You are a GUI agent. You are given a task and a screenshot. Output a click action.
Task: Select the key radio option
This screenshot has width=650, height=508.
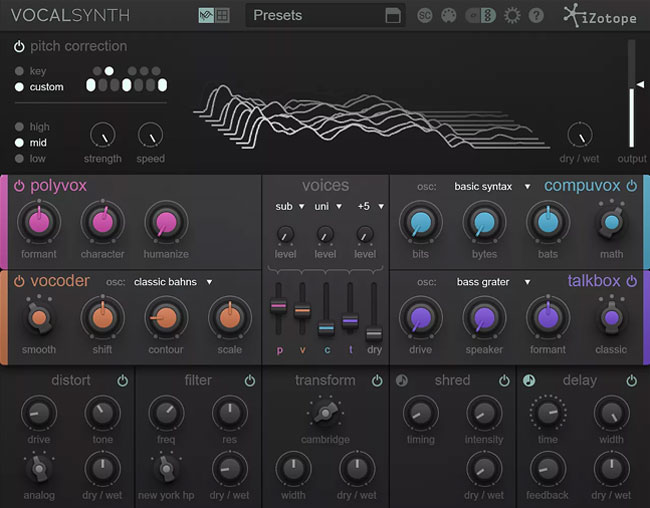point(19,71)
